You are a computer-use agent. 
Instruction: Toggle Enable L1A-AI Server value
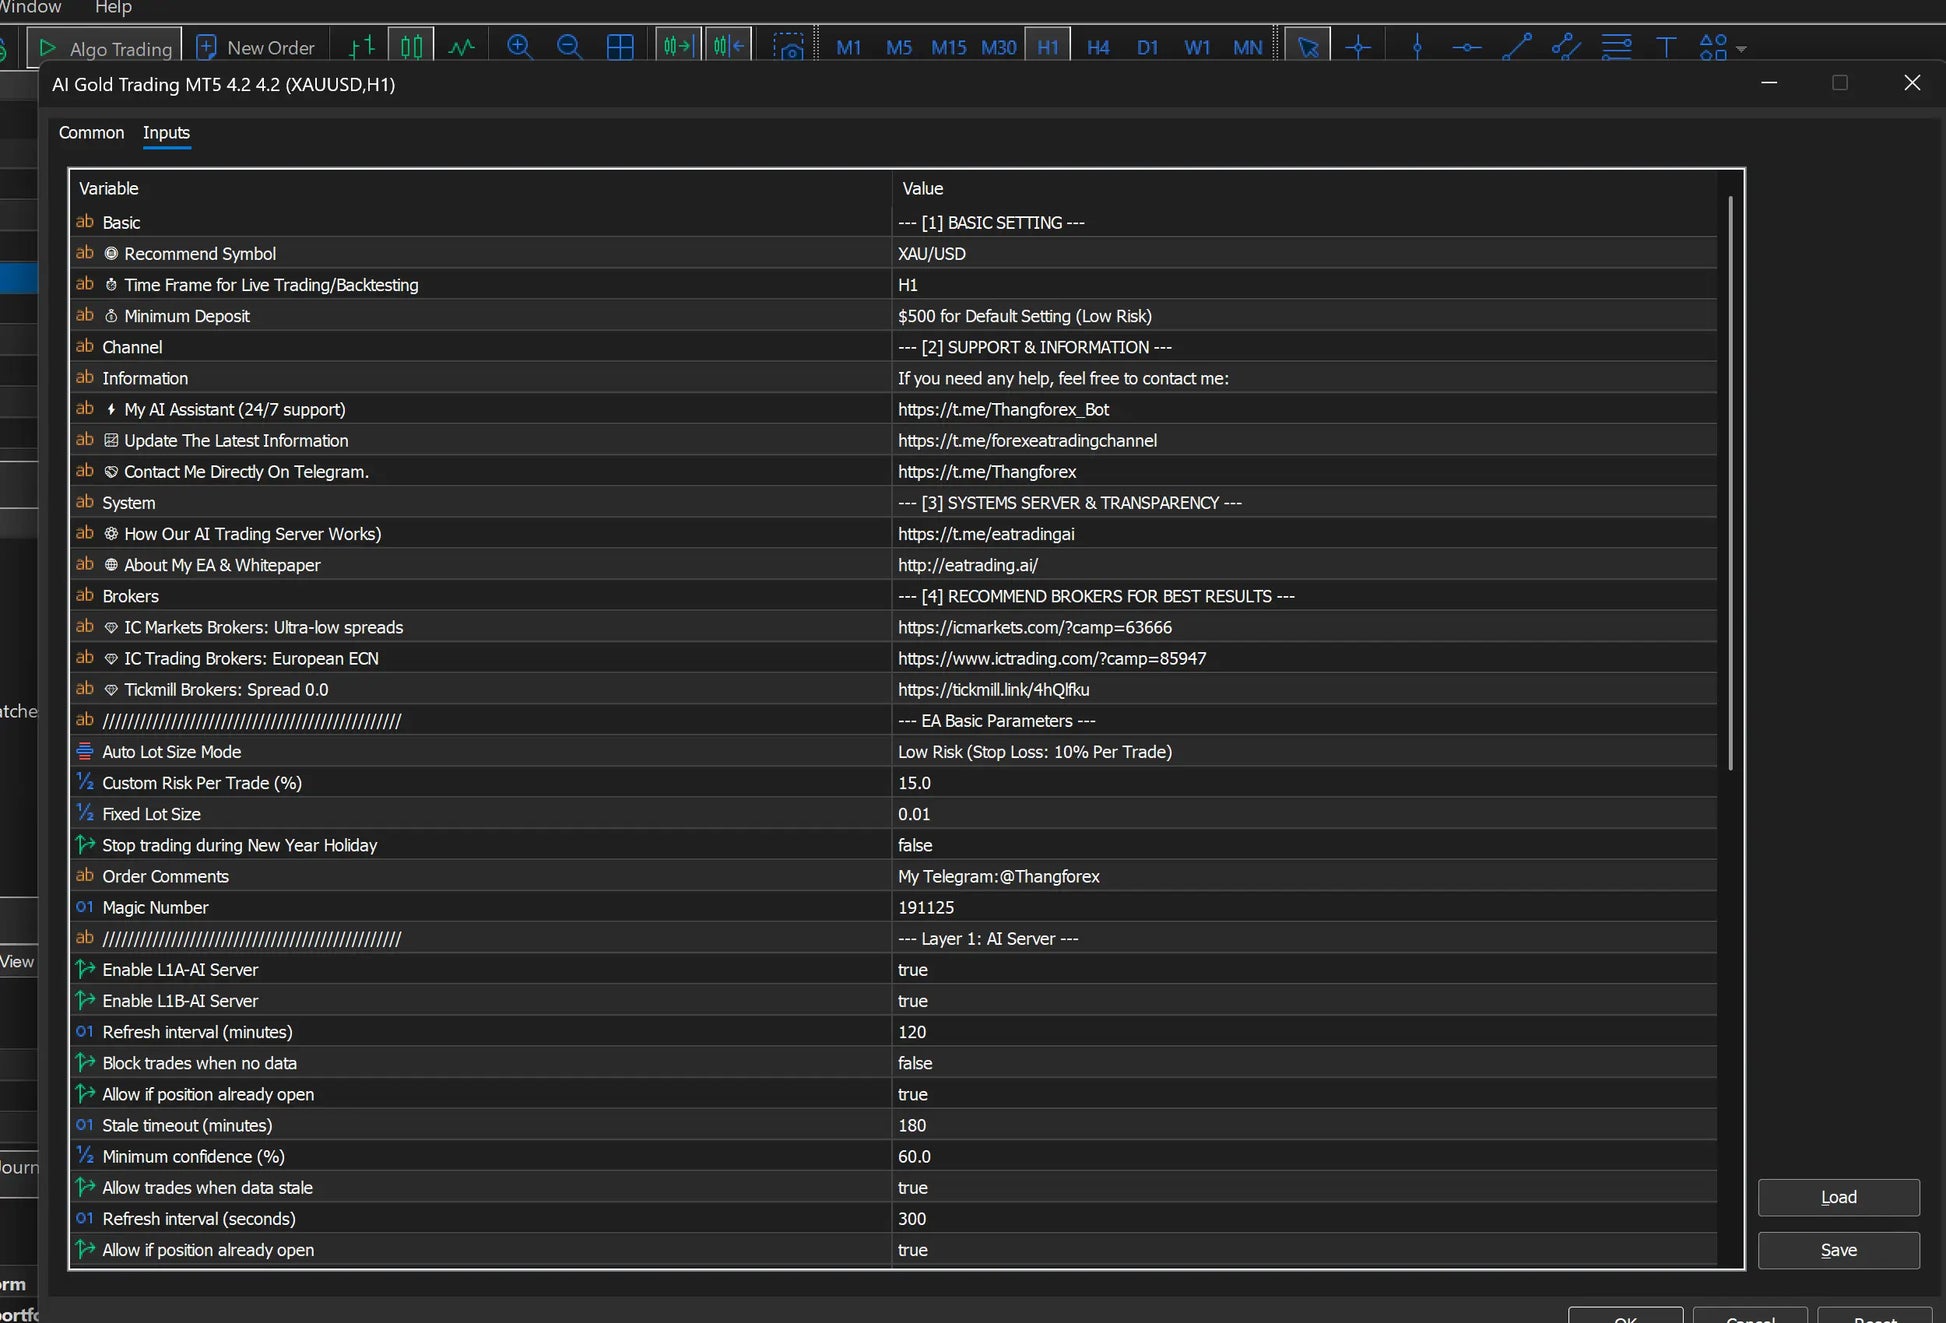pos(1304,970)
